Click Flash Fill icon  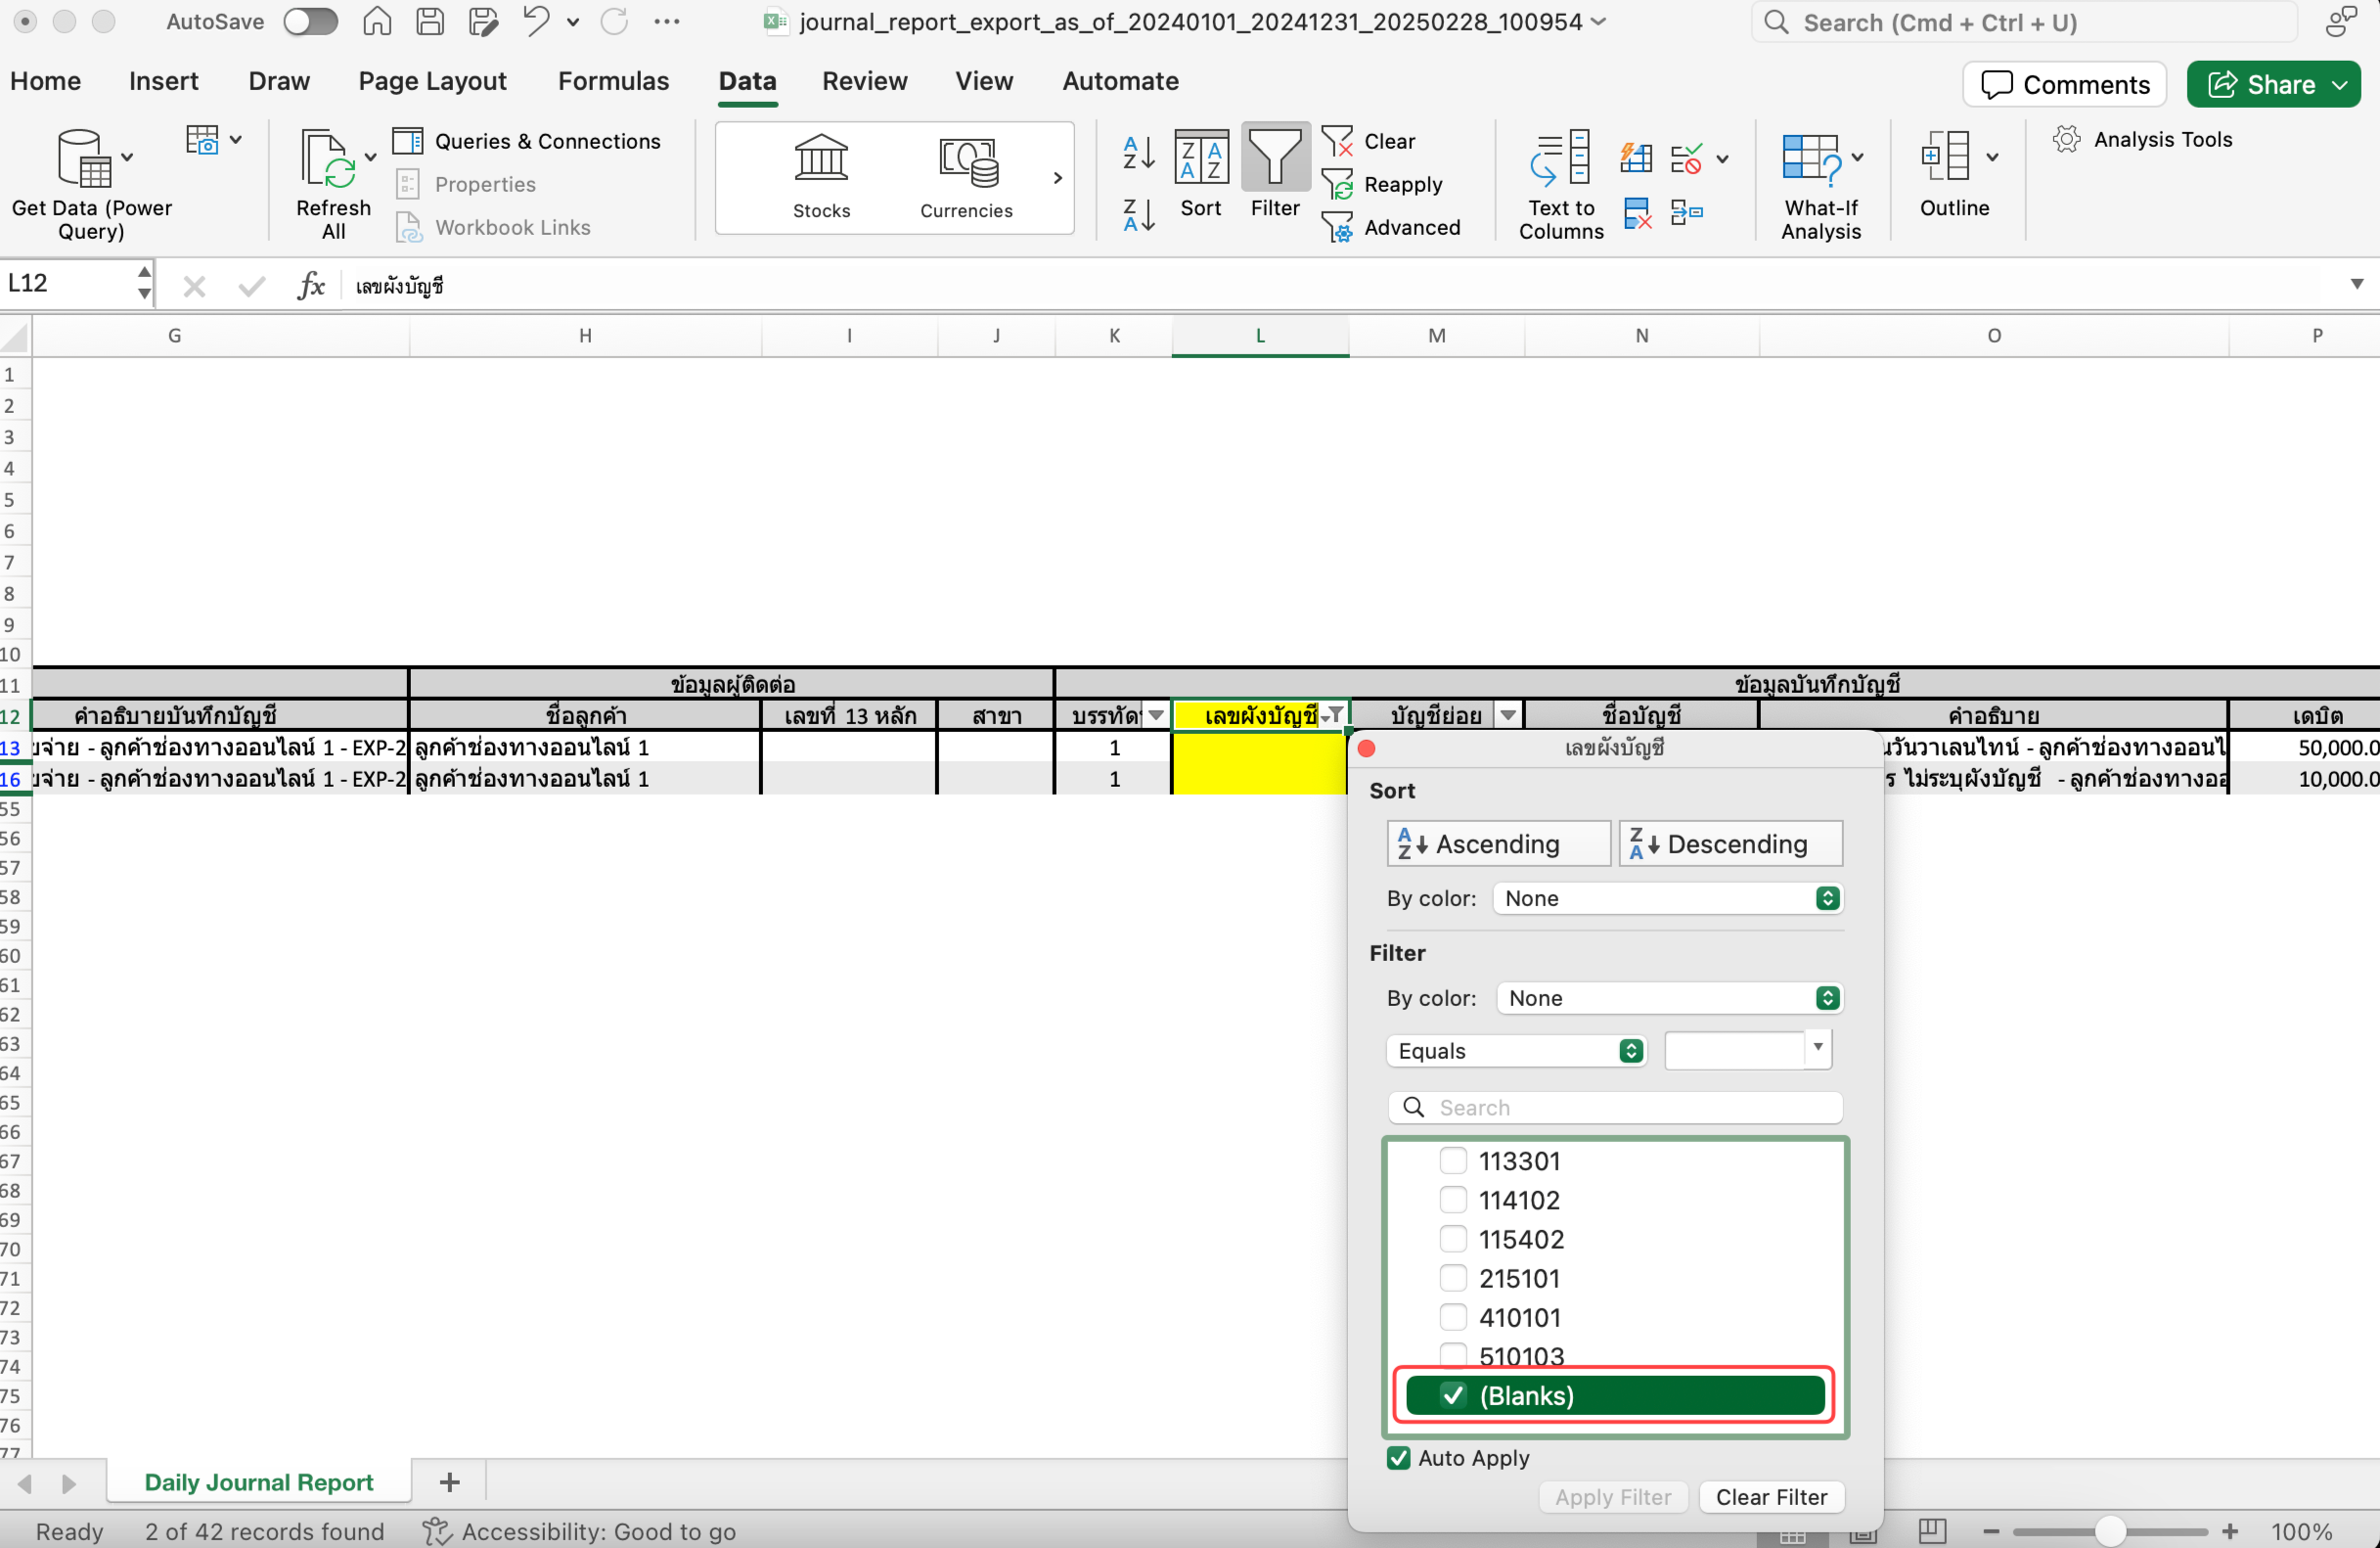[x=1635, y=157]
